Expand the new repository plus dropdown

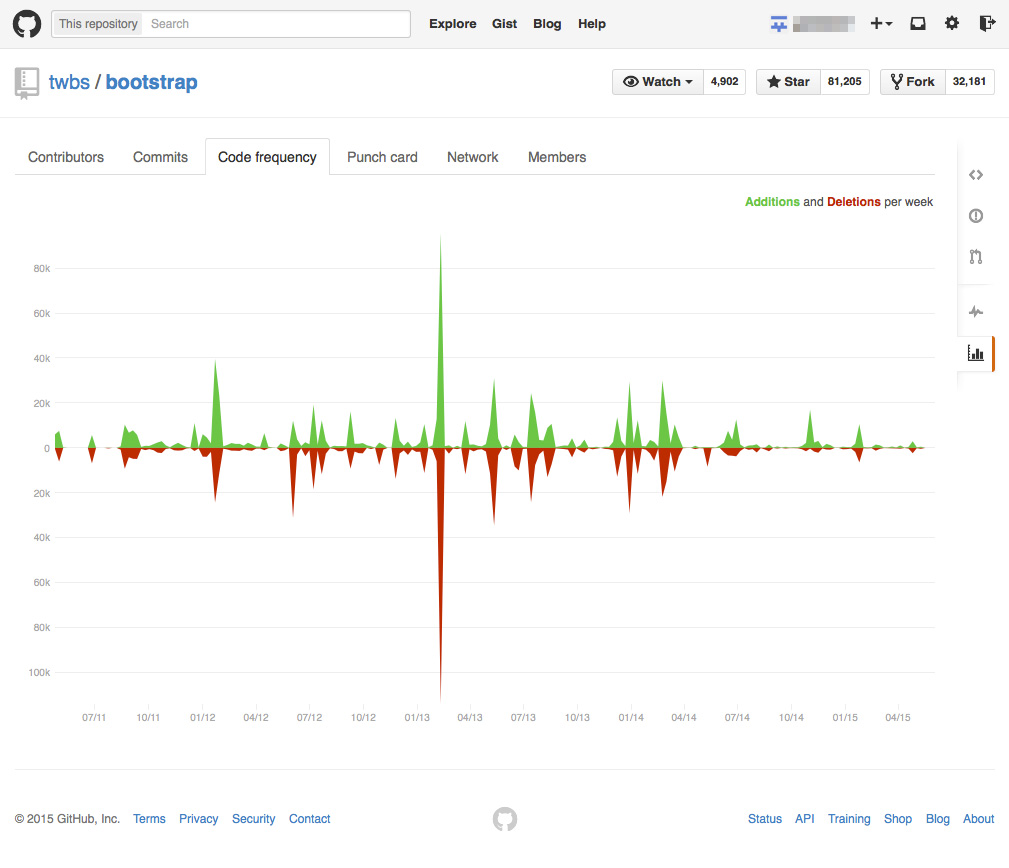coord(881,22)
